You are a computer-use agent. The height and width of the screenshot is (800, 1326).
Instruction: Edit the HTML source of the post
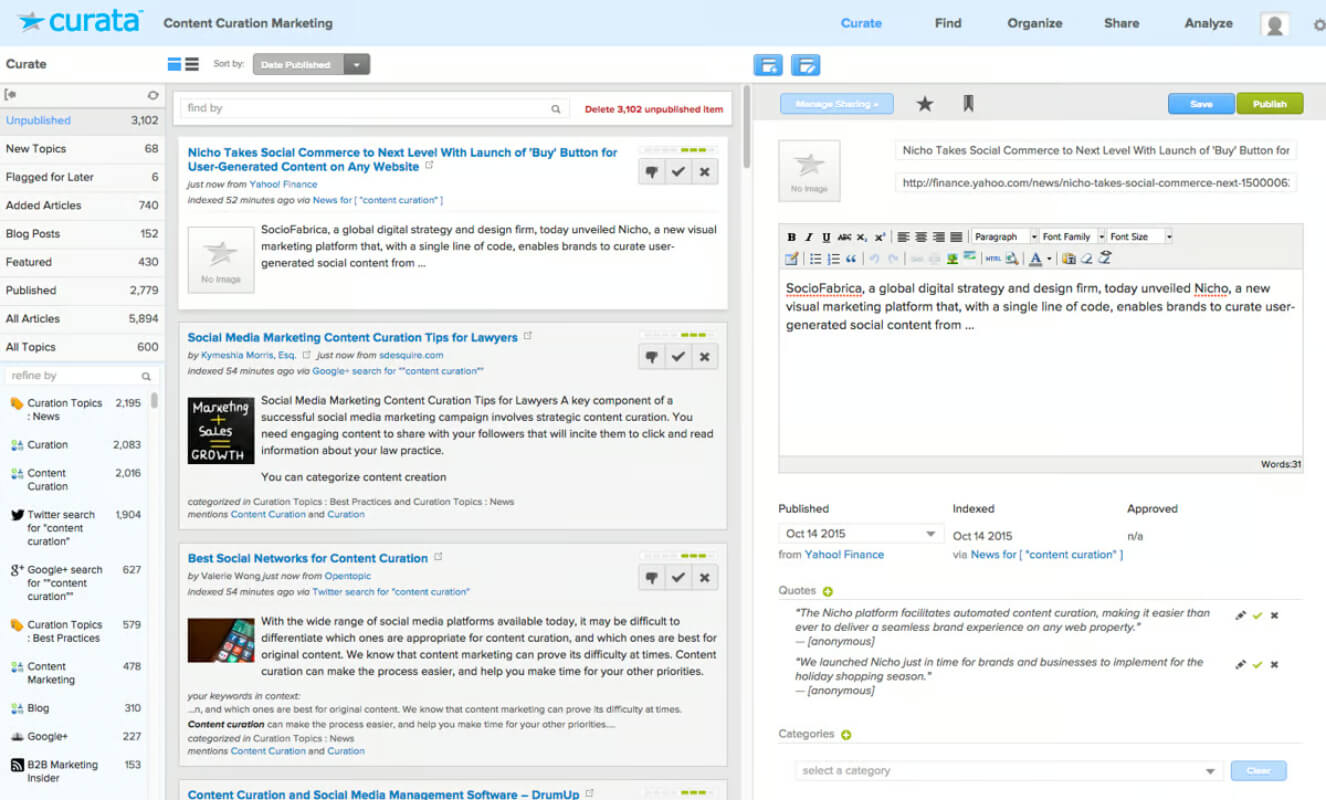pos(993,259)
